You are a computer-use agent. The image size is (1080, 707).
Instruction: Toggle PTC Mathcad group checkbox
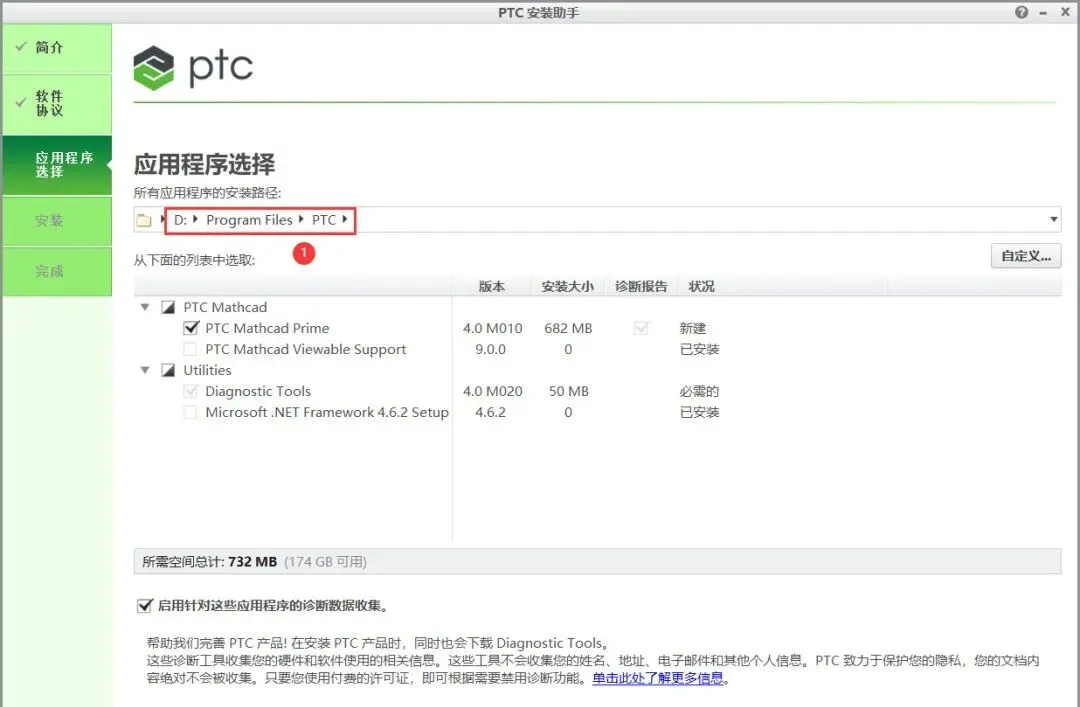click(168, 307)
